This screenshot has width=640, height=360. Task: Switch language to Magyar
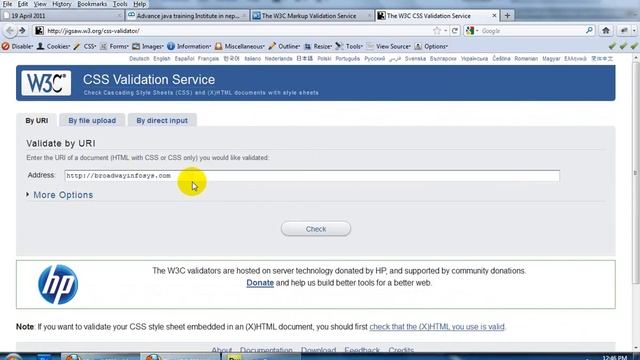(x=551, y=59)
